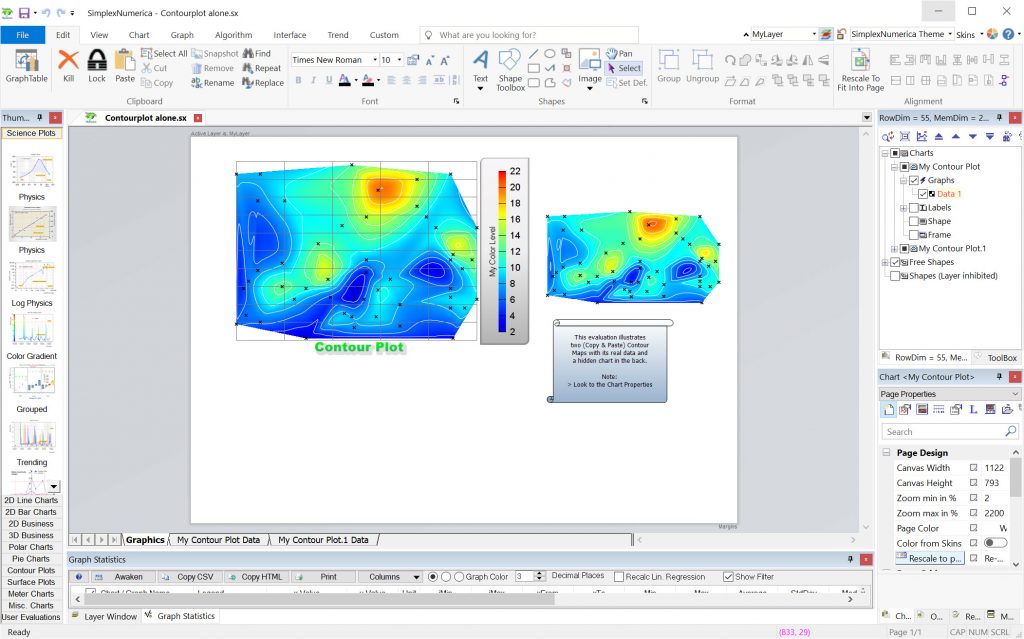Collapse the Page Design section
1024x639 pixels.
coord(886,452)
